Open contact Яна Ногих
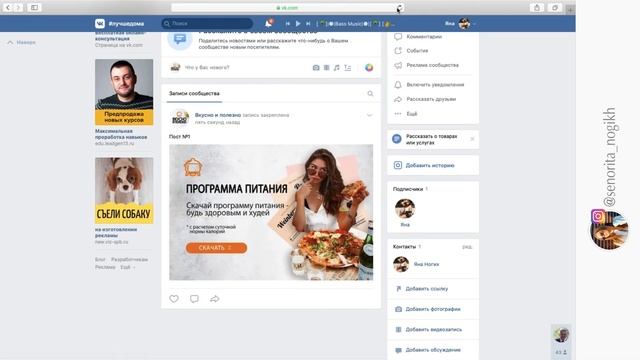 coord(426,264)
